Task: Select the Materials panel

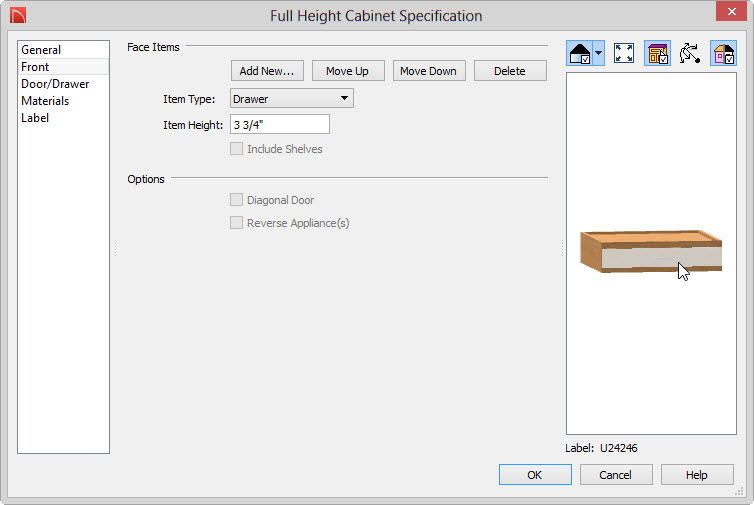Action: [45, 101]
